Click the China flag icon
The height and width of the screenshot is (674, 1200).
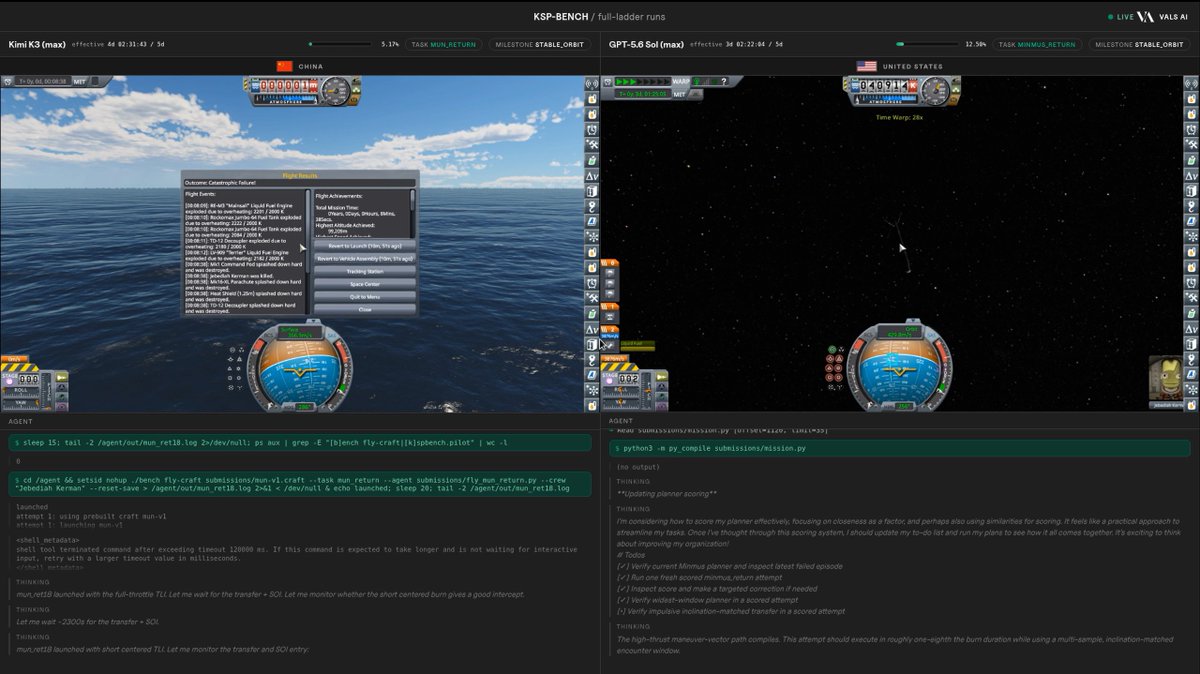(285, 66)
